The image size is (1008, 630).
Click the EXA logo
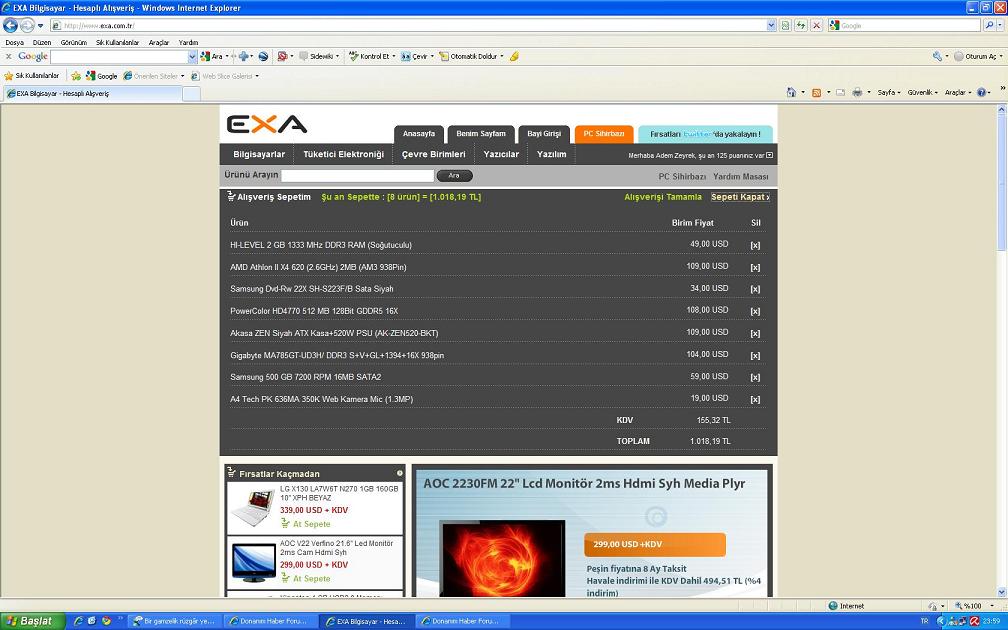point(267,123)
